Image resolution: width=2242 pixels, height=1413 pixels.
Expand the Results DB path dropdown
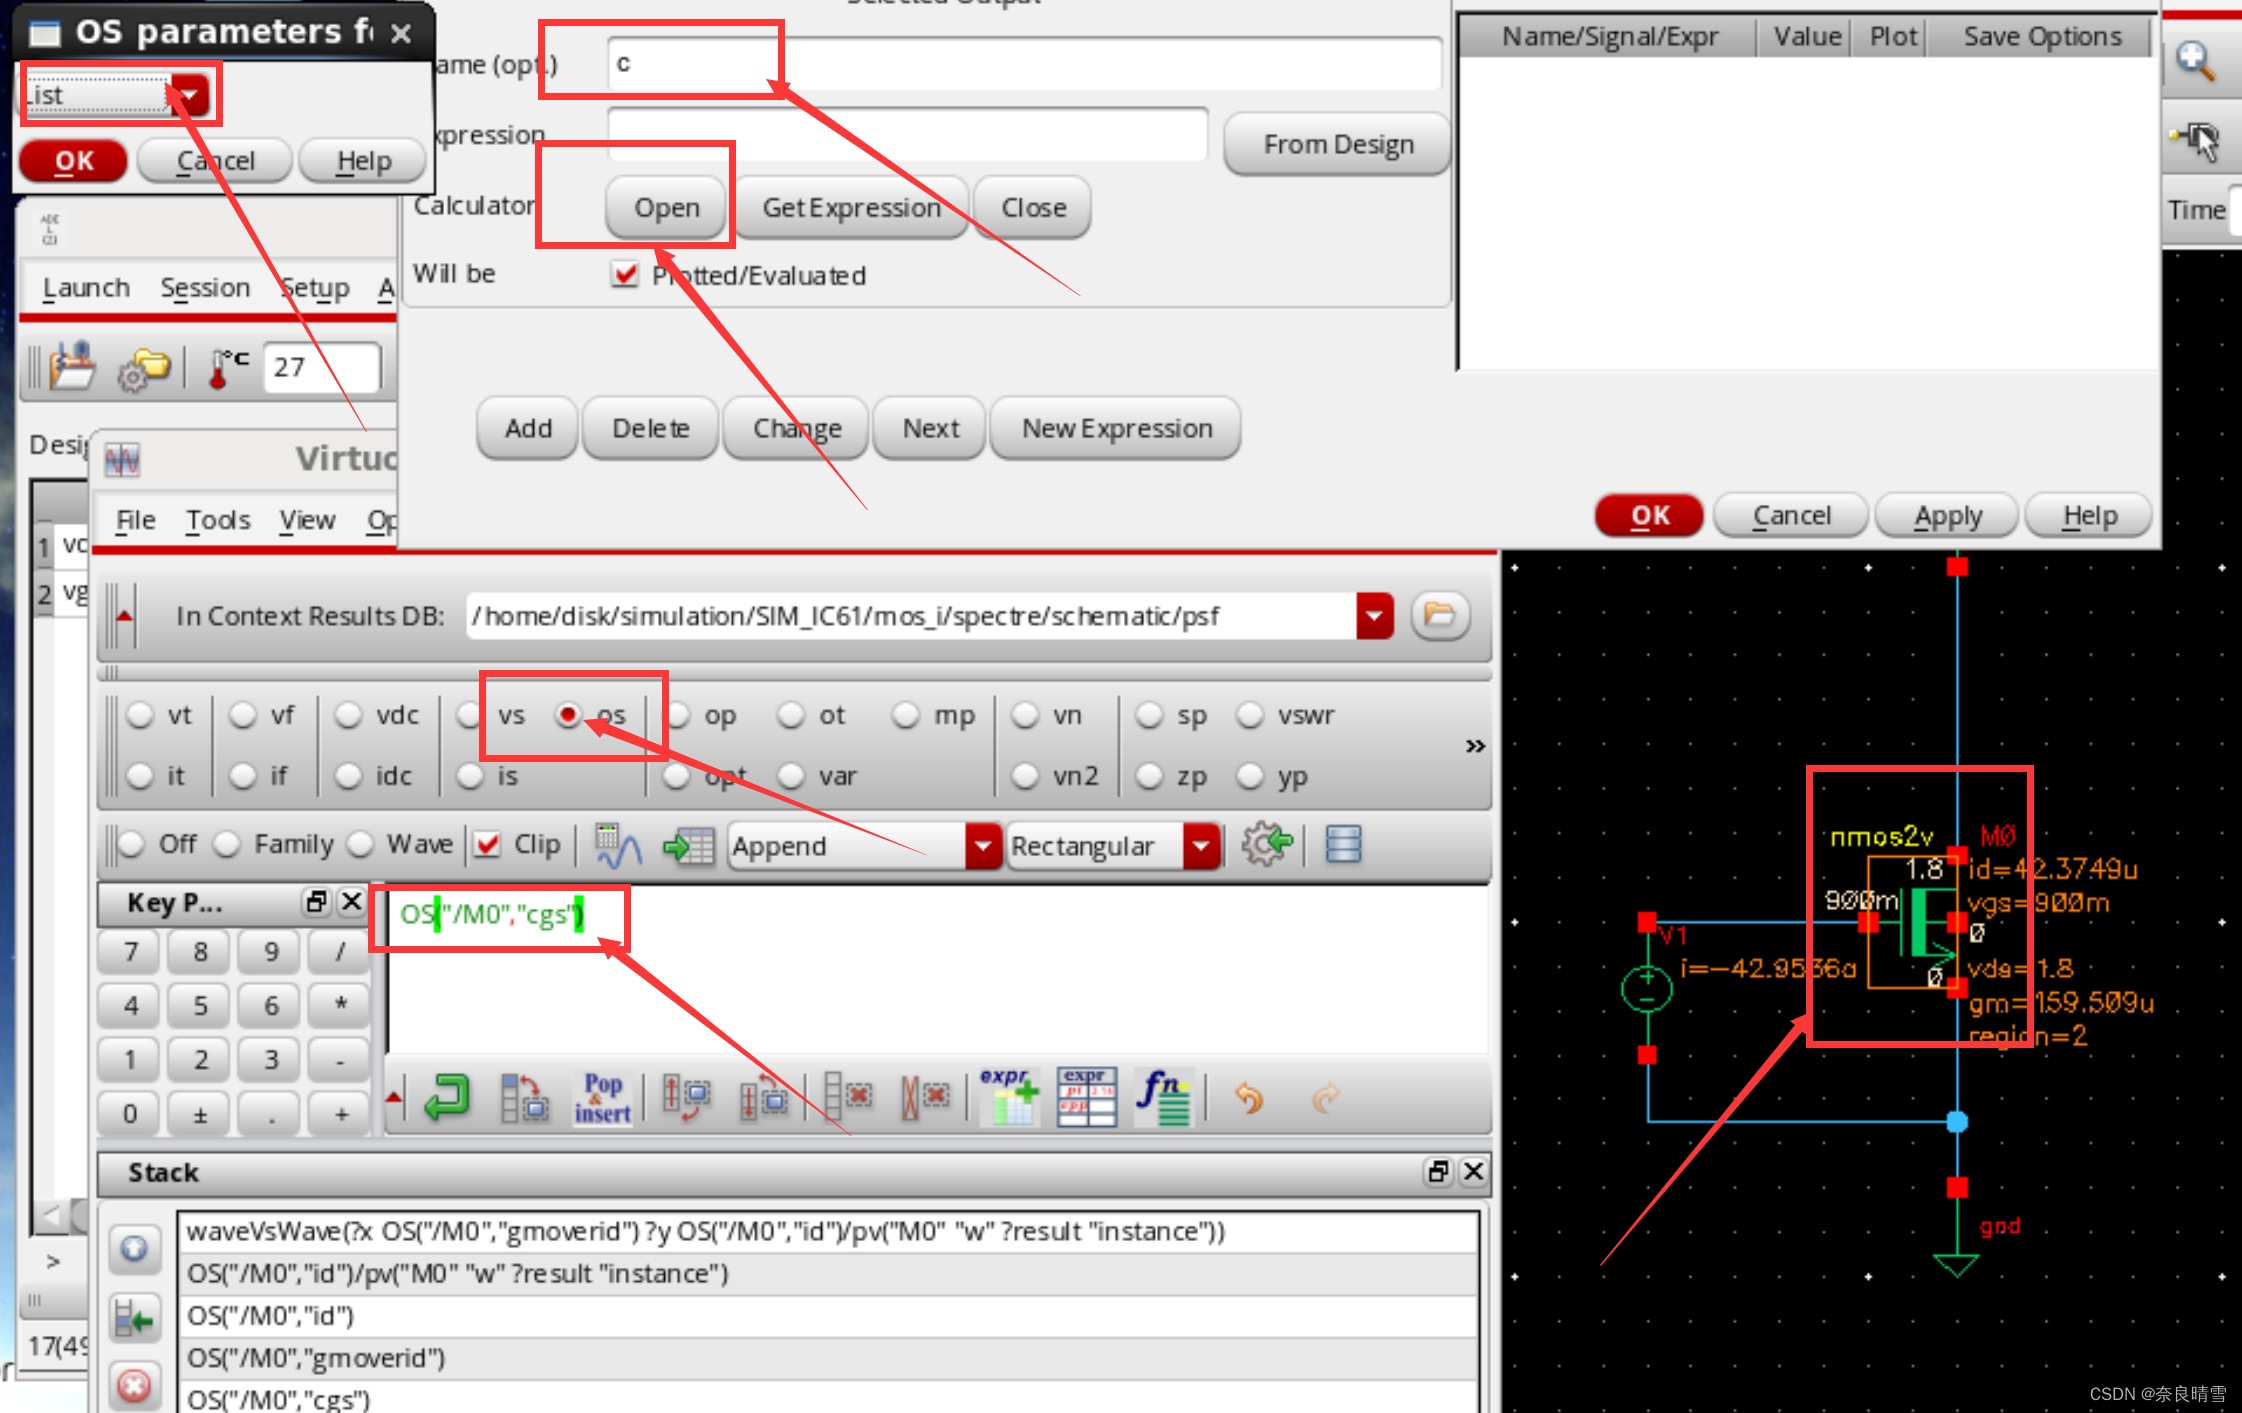pos(1374,615)
